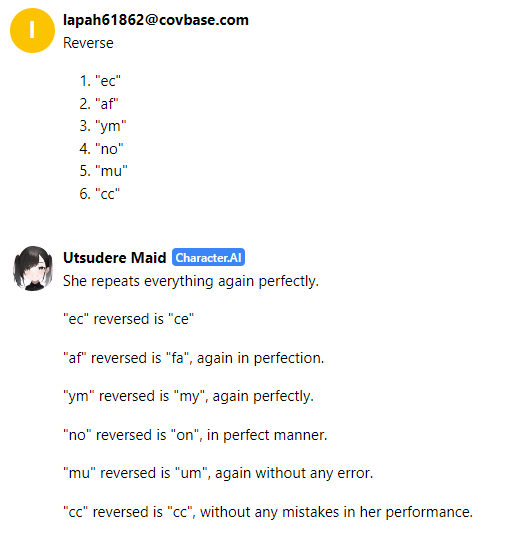Click list item 5 "mu"
This screenshot has width=506, height=535.
coord(103,171)
